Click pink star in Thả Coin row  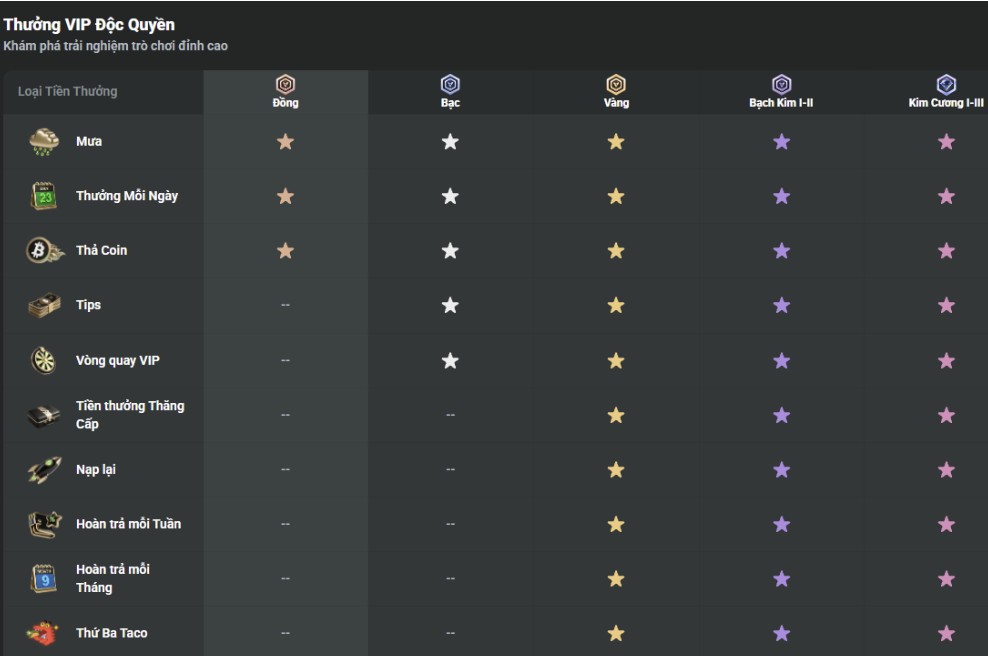coord(946,251)
